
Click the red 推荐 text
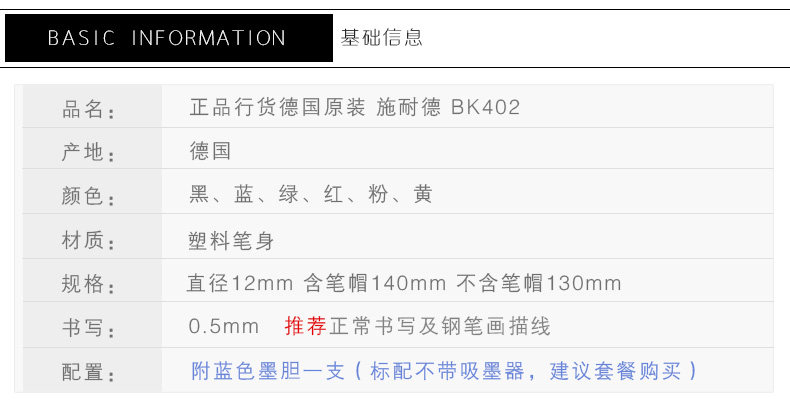point(306,327)
